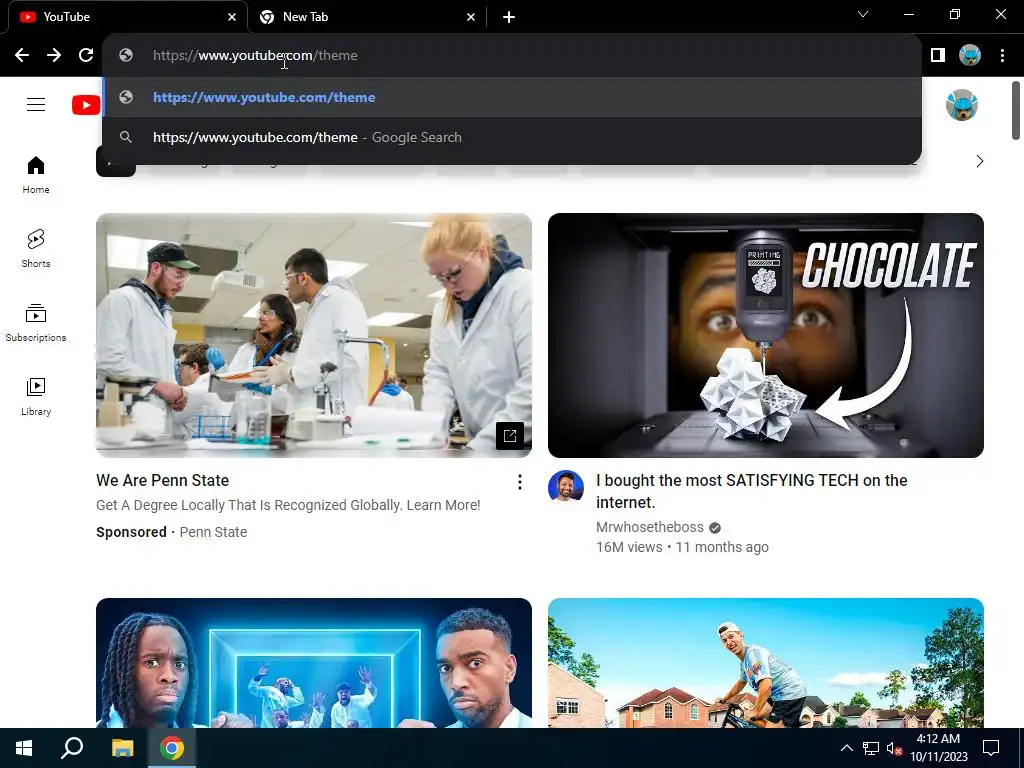
Task: Go to Home in the sidebar
Action: click(x=36, y=175)
